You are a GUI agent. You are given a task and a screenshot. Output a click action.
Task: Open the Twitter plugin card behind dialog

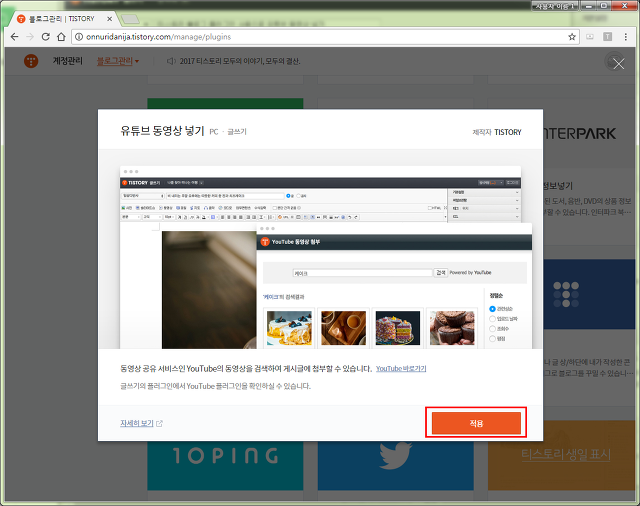pyautogui.click(x=396, y=465)
